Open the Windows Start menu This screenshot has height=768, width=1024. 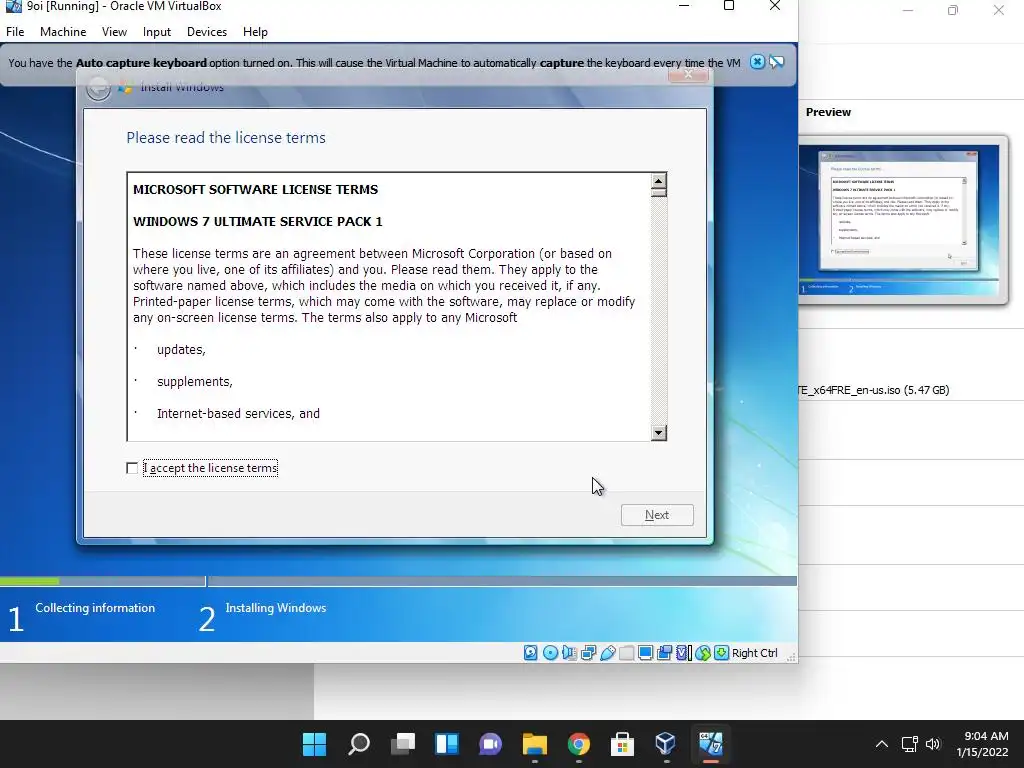(x=314, y=744)
